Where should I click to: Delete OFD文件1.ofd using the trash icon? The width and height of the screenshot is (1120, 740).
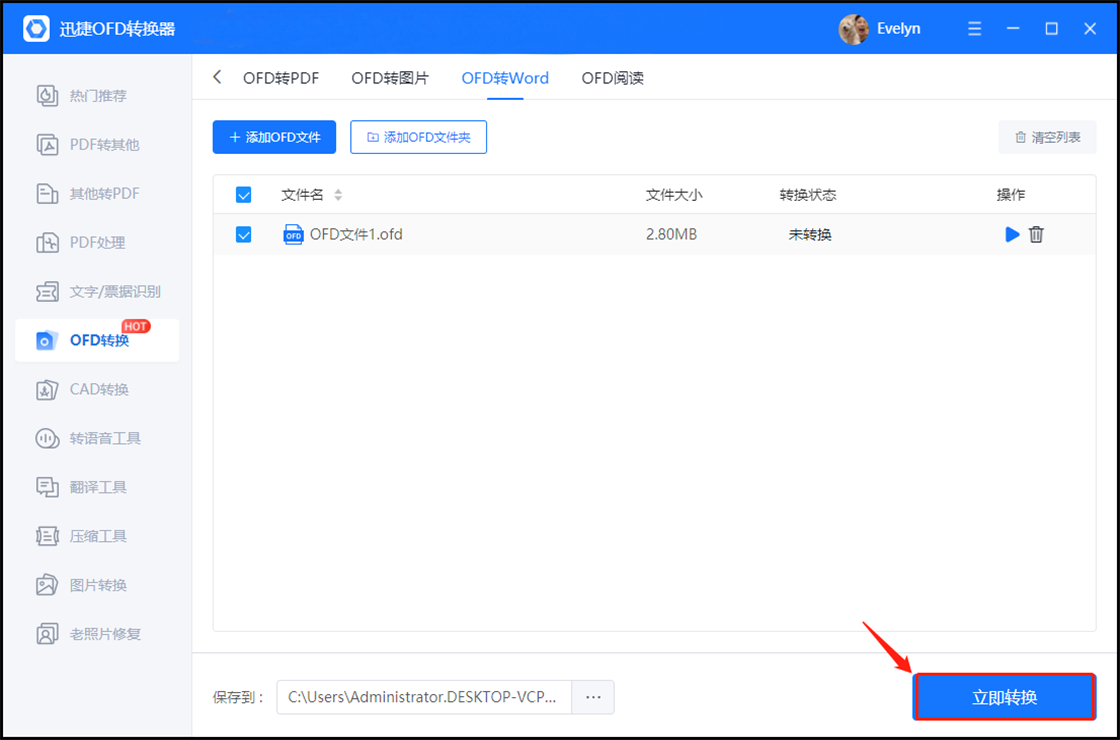pyautogui.click(x=1036, y=234)
